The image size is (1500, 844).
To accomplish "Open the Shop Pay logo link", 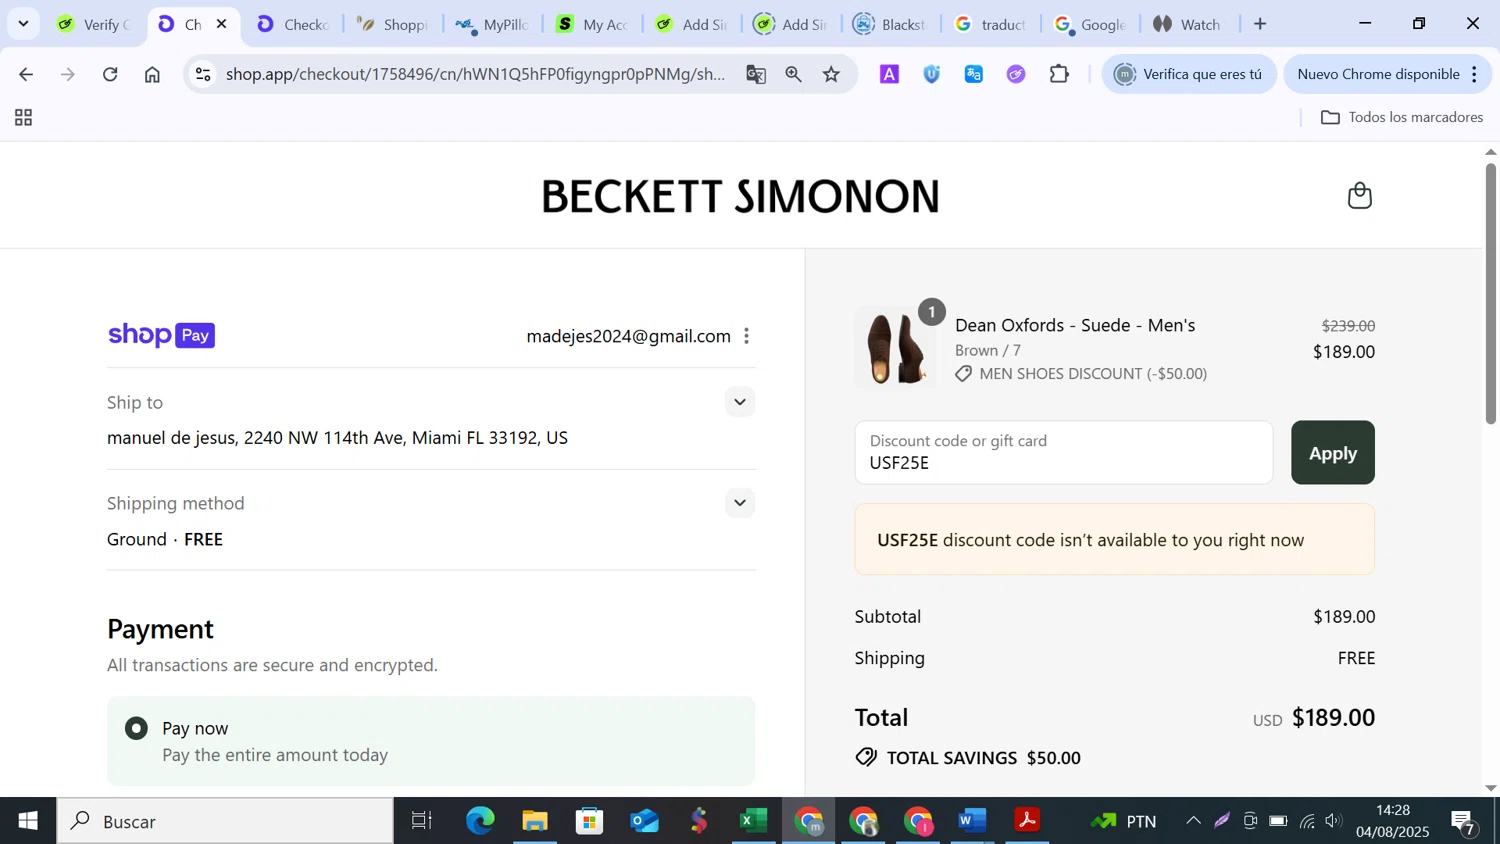I will 161,335.
